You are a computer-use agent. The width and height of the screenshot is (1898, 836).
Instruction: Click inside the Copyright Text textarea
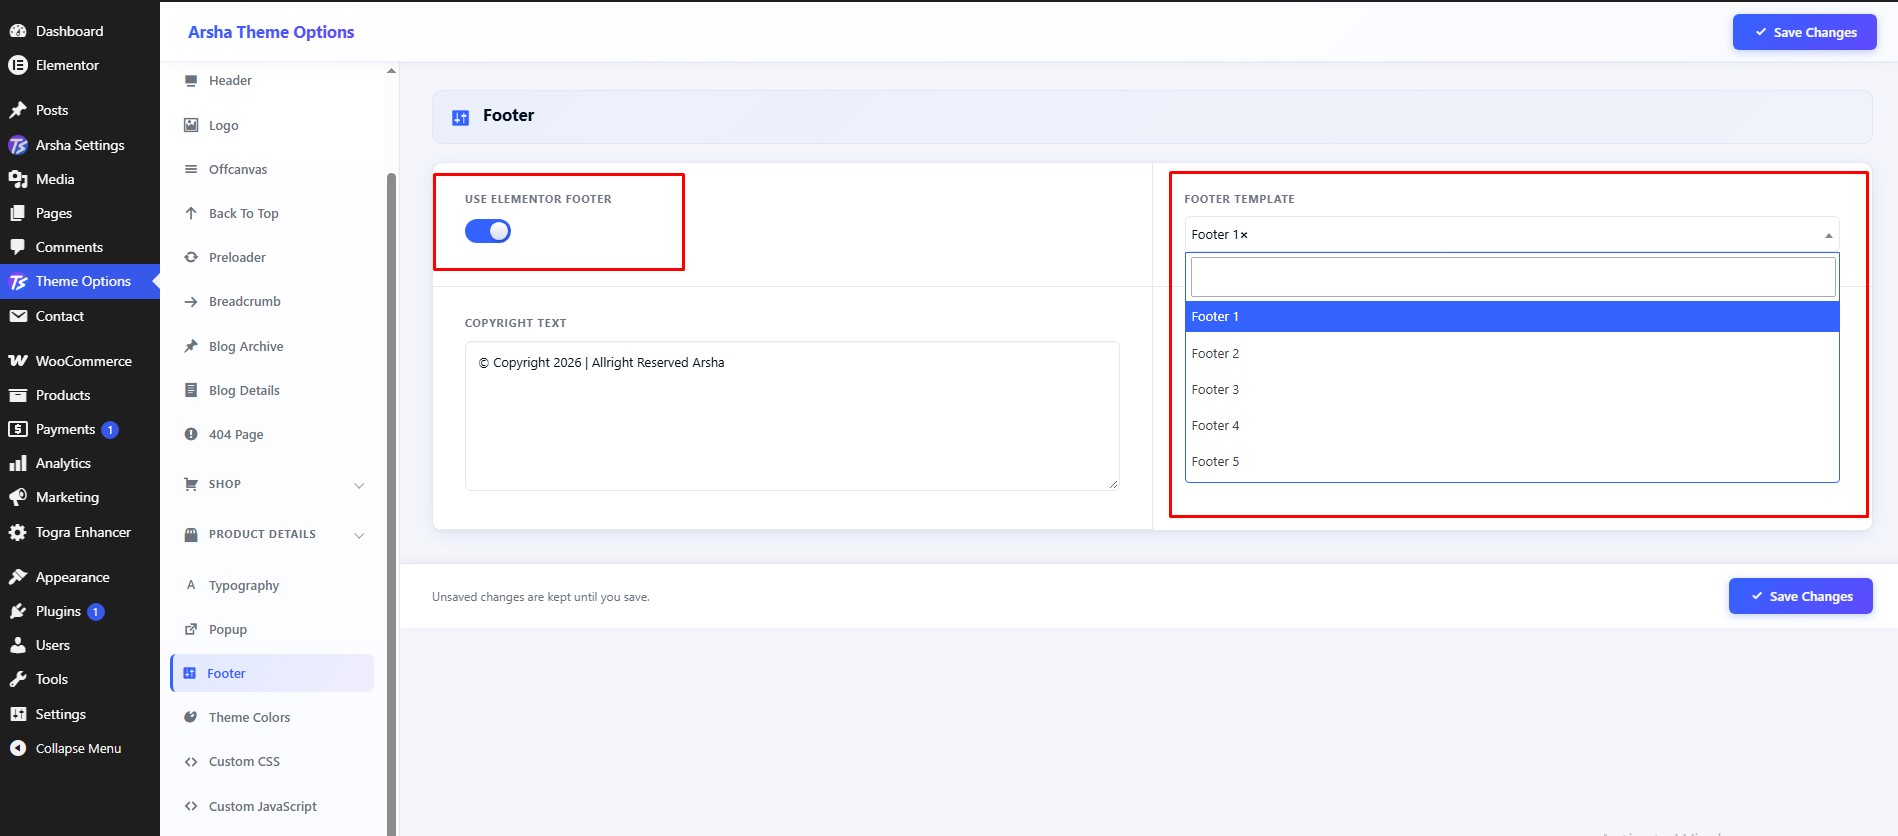pos(792,416)
